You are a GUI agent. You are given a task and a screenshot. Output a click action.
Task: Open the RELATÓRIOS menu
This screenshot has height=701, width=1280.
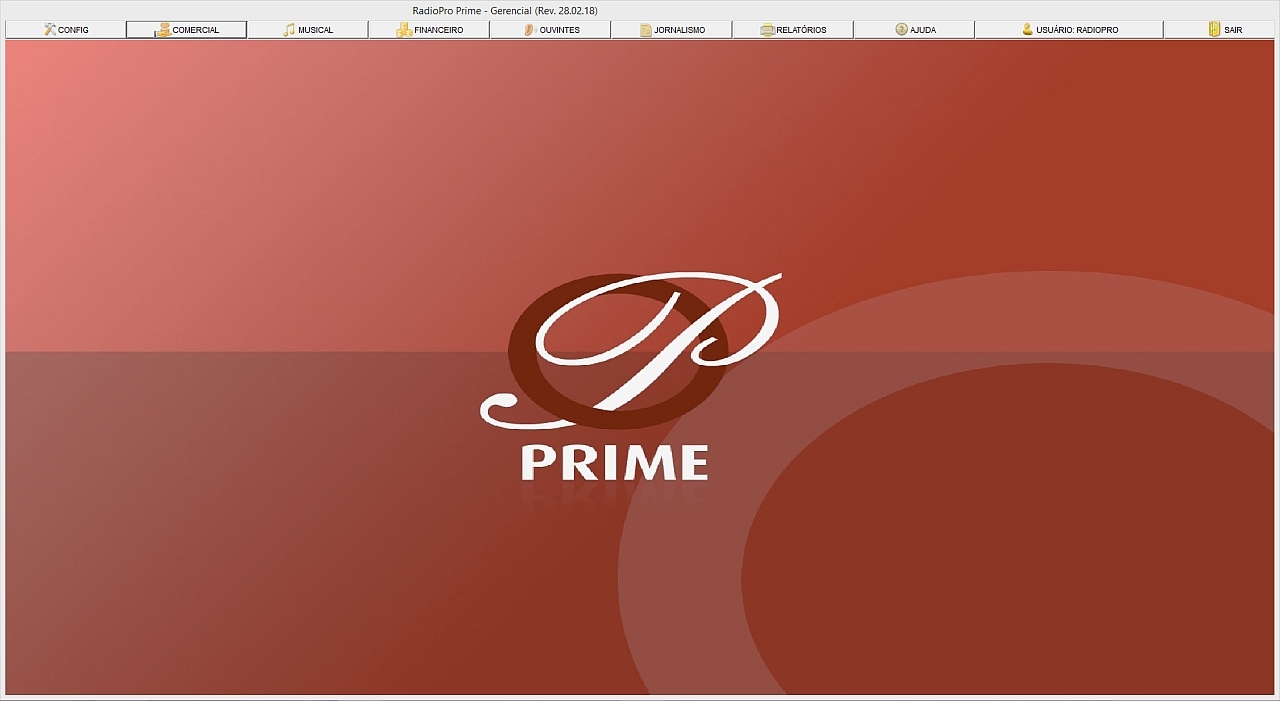[x=793, y=30]
